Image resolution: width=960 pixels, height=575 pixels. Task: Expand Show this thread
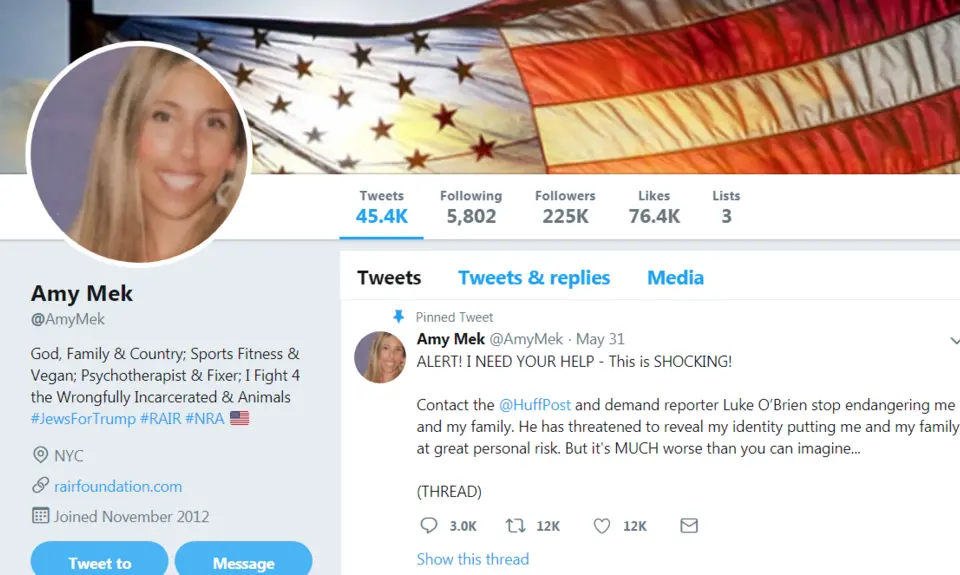pos(473,559)
